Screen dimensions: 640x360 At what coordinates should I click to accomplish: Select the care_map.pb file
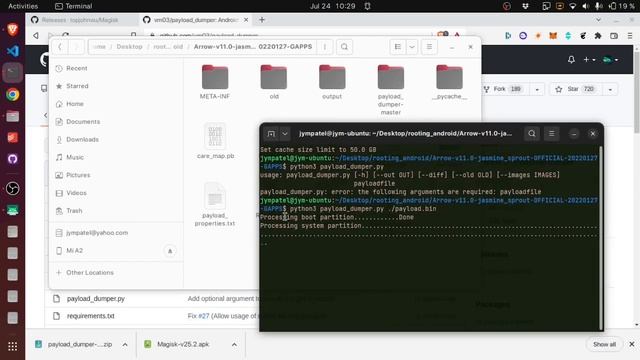[215, 141]
